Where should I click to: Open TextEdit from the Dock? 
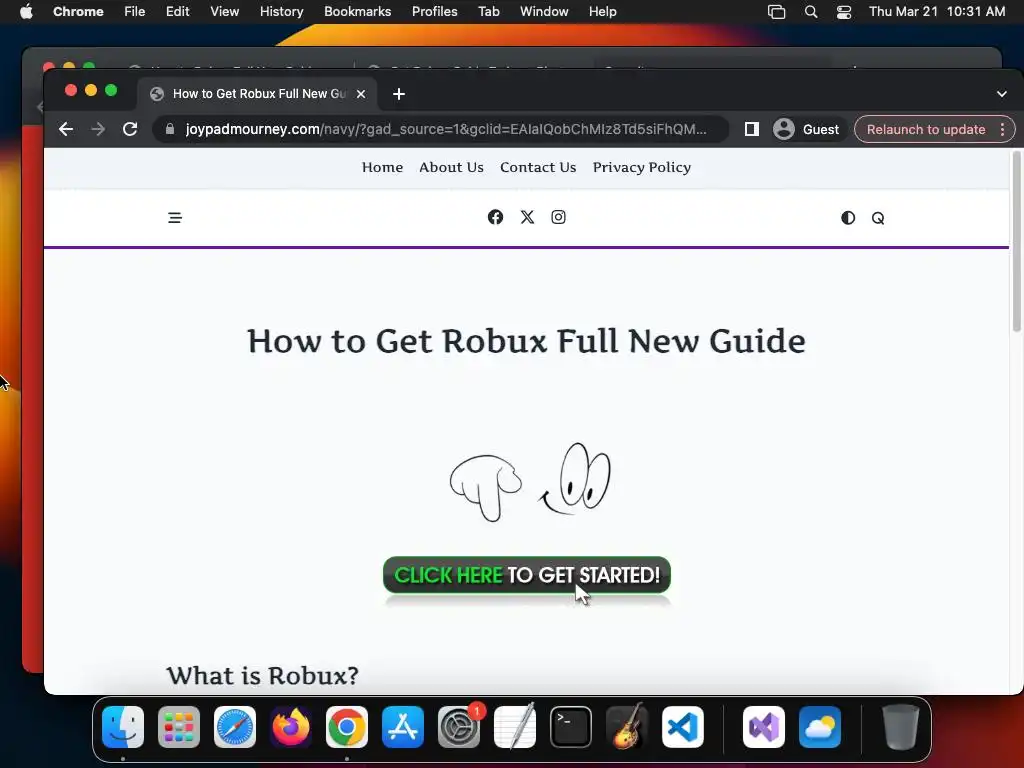pyautogui.click(x=515, y=727)
